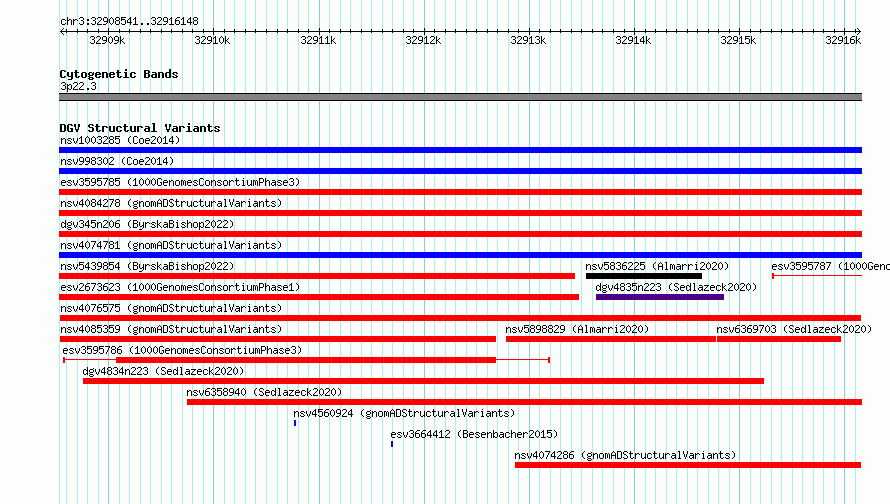Open dgv345n206 (ByrskaBishop2022) label
Viewport: 890px width, 504px height.
click(x=147, y=224)
